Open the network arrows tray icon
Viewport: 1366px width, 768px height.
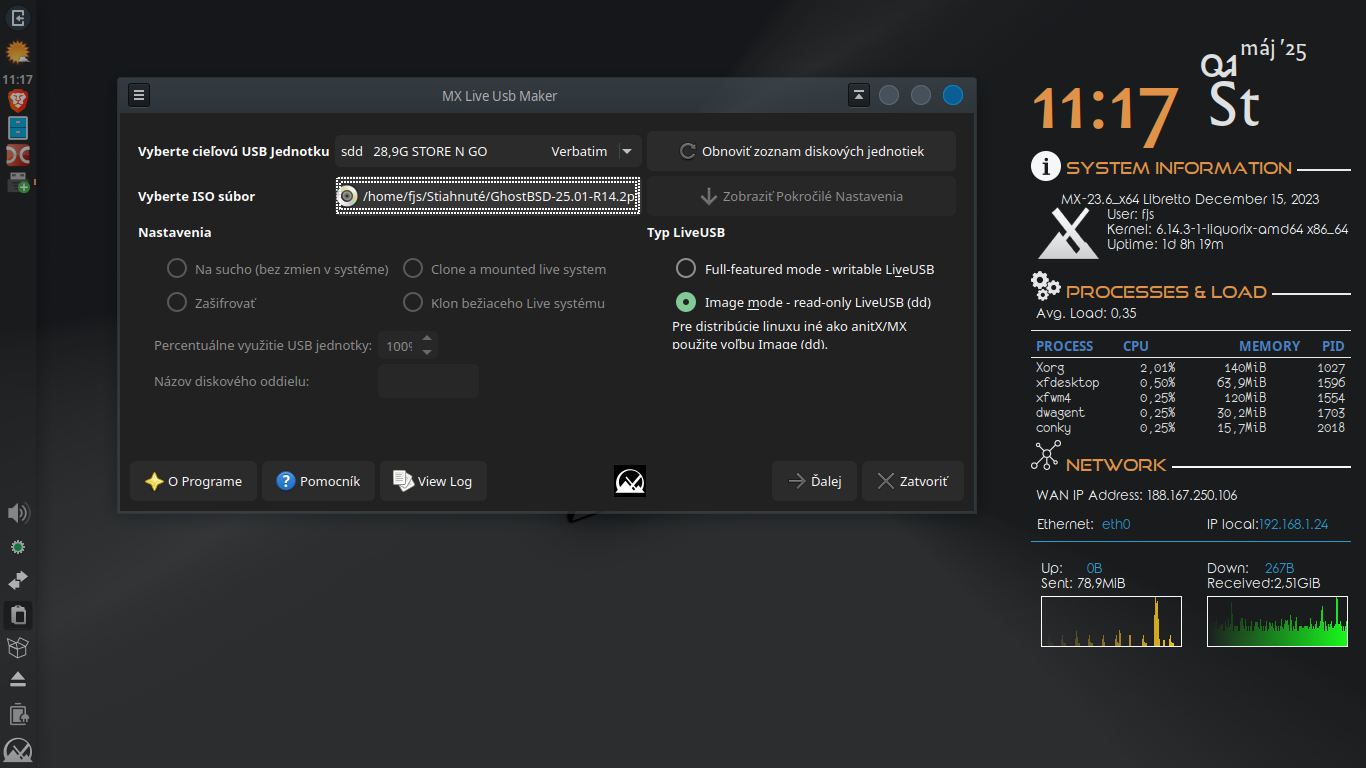click(18, 581)
